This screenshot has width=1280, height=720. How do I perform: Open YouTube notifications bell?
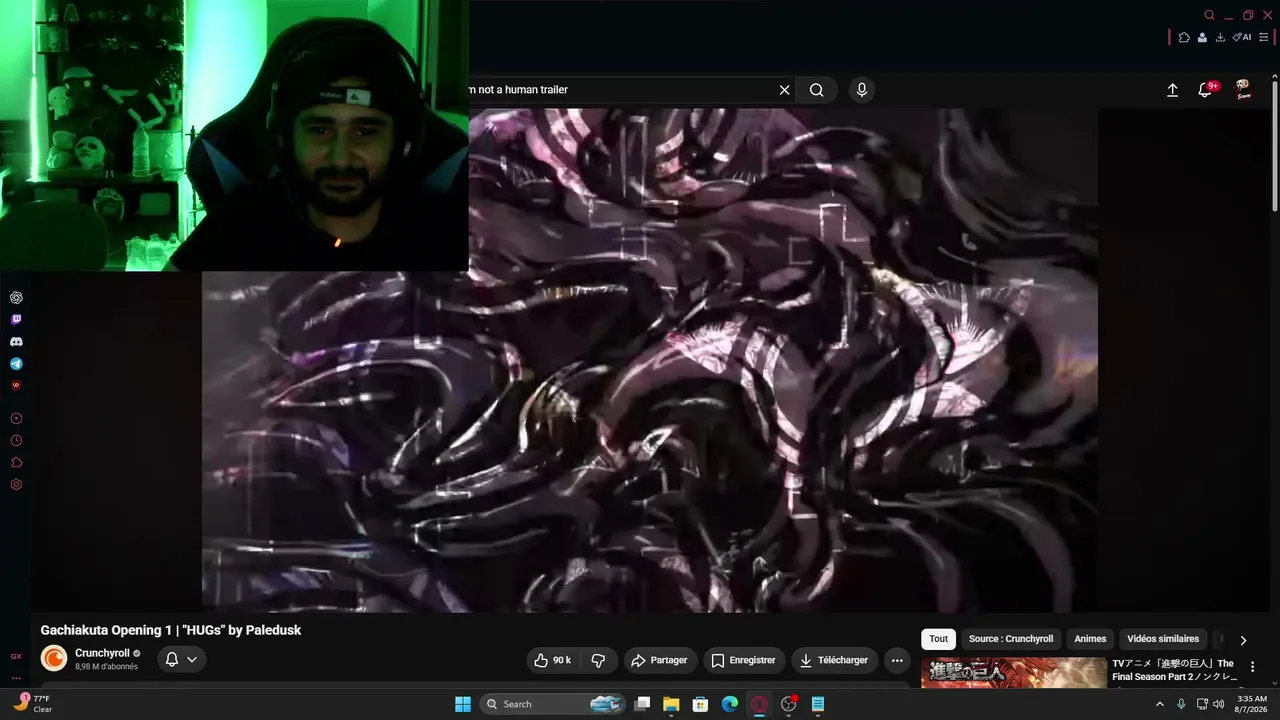pos(1206,90)
